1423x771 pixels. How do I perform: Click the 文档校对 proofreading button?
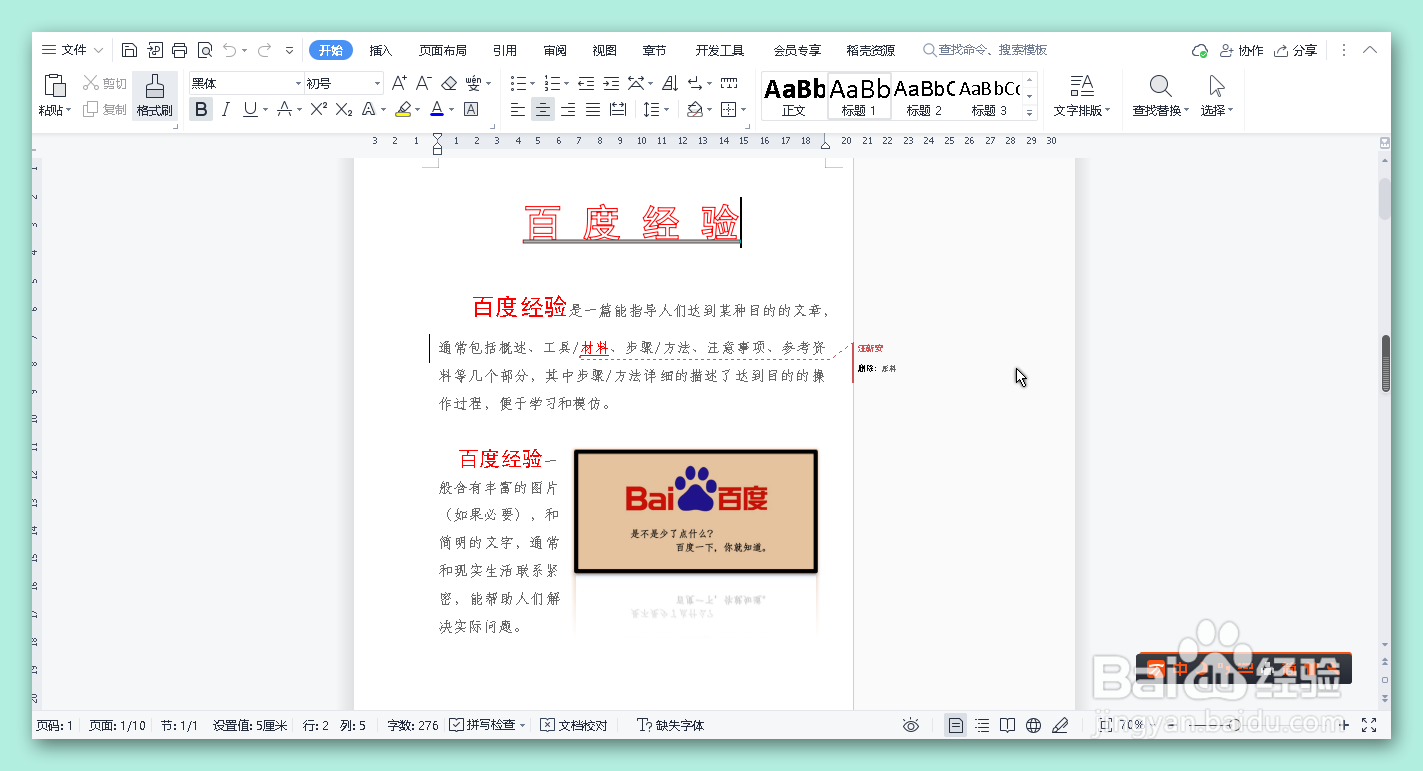pyautogui.click(x=574, y=725)
